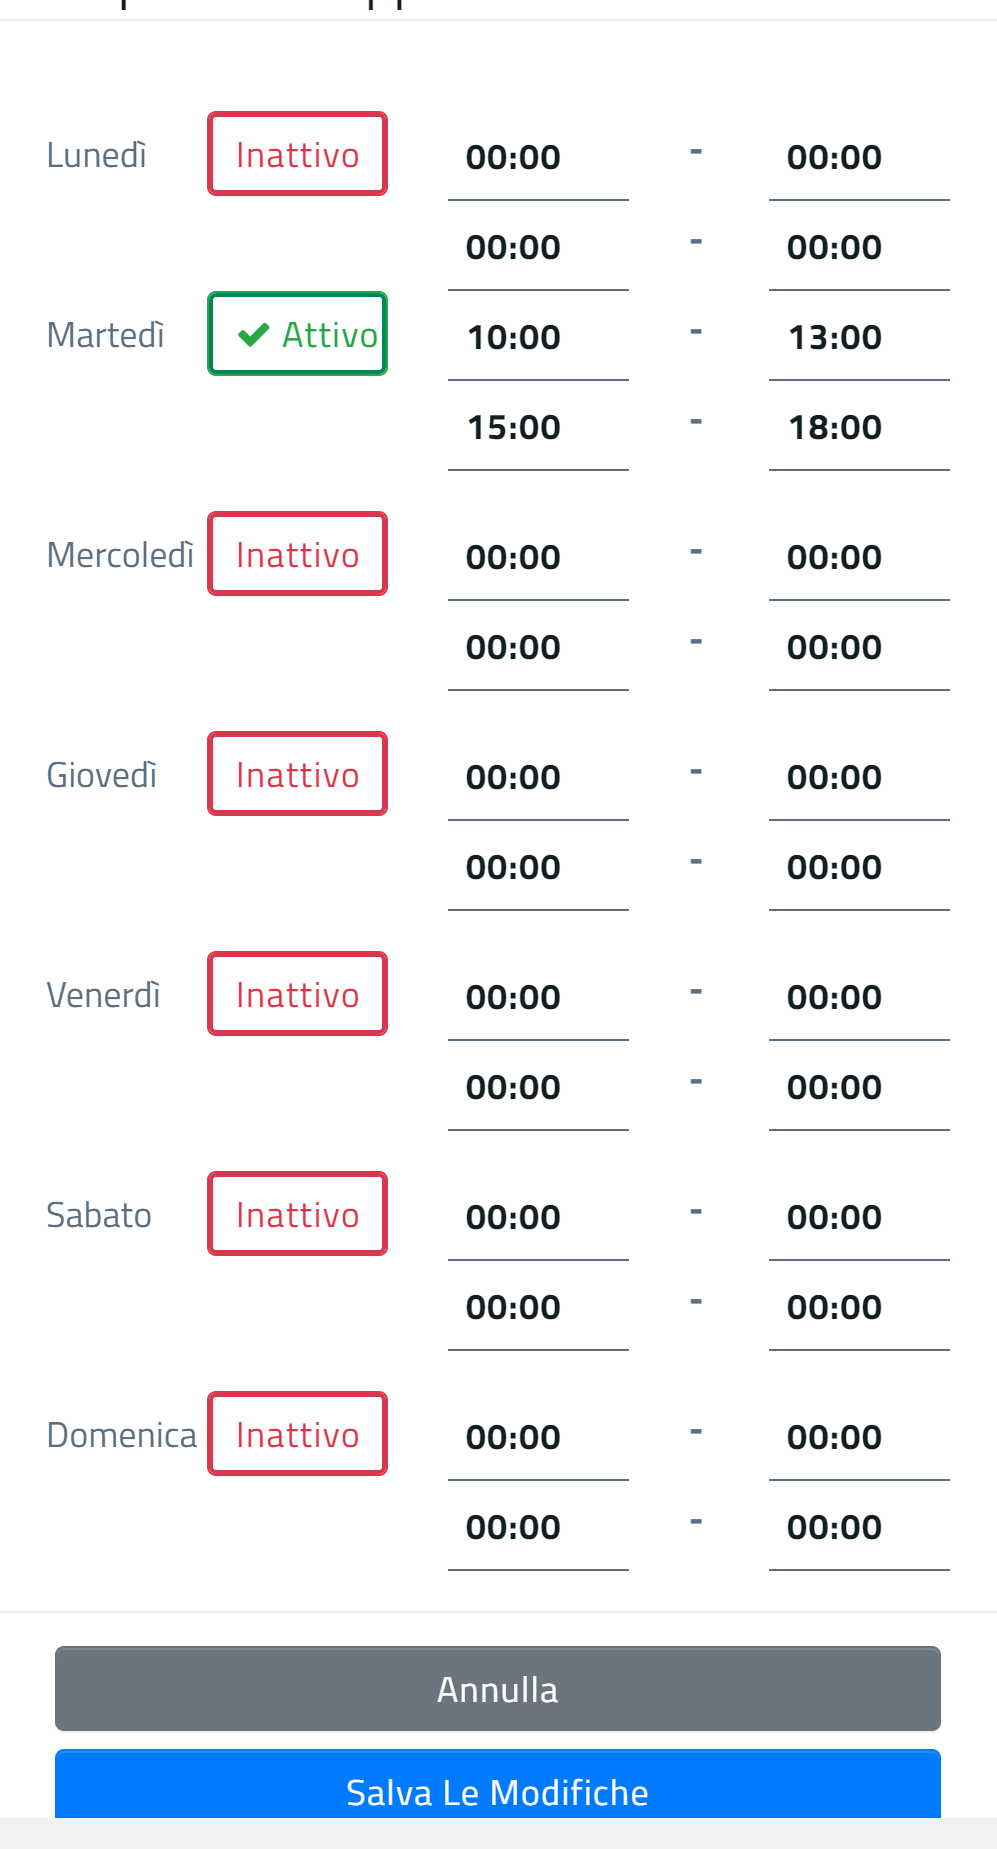997x1849 pixels.
Task: Edit Martedì first start time 10:00
Action: [x=538, y=338]
